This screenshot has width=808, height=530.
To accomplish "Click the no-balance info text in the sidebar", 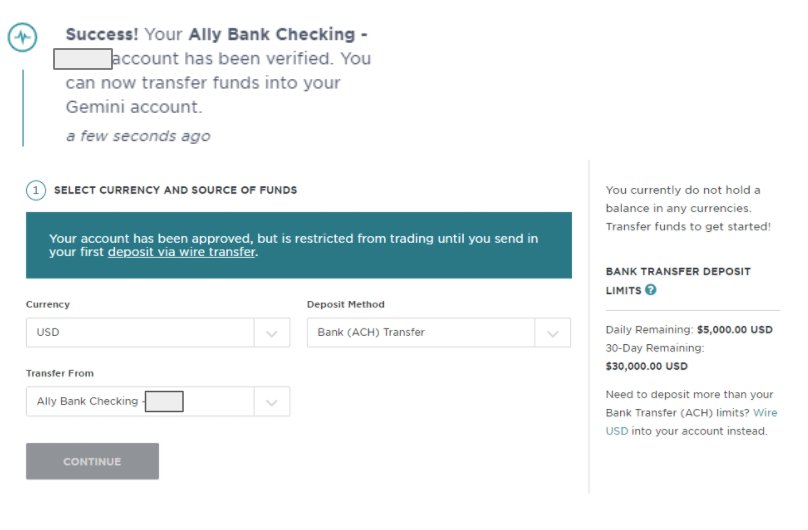I will 688,208.
